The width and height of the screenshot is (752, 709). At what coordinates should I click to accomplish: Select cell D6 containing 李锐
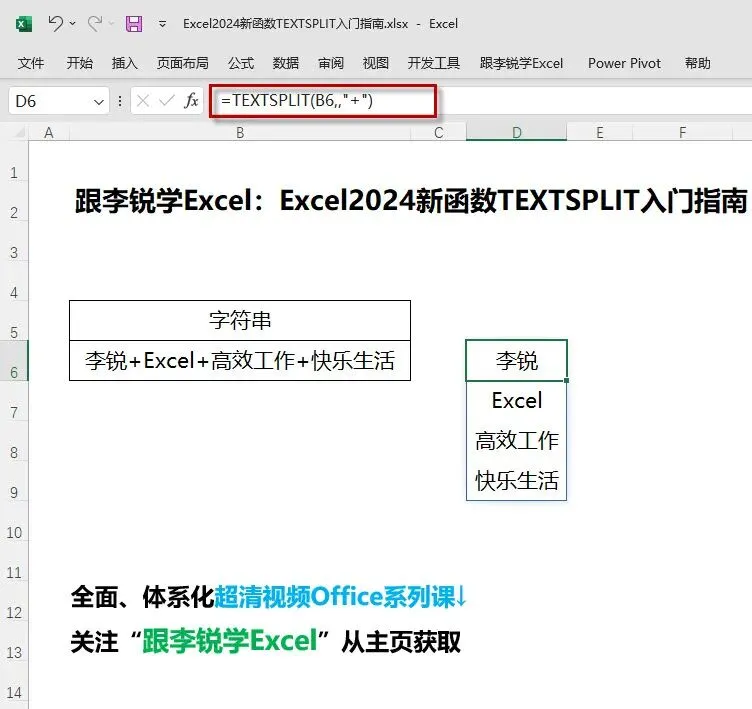pyautogui.click(x=517, y=361)
